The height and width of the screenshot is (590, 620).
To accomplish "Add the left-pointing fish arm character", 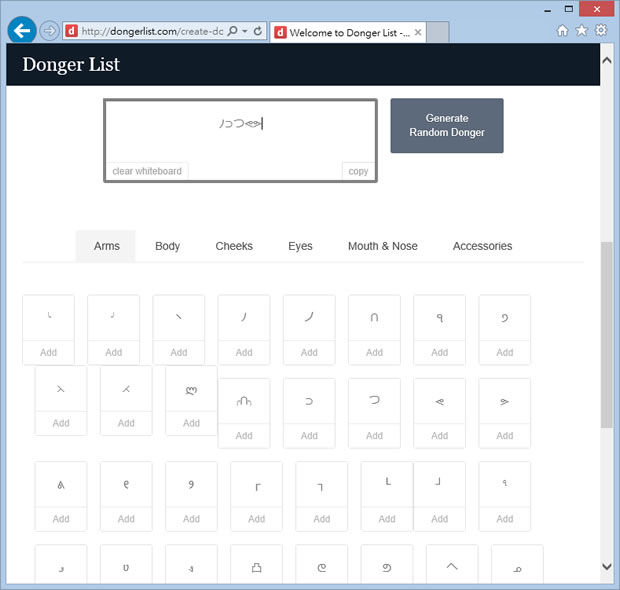I will (x=440, y=436).
